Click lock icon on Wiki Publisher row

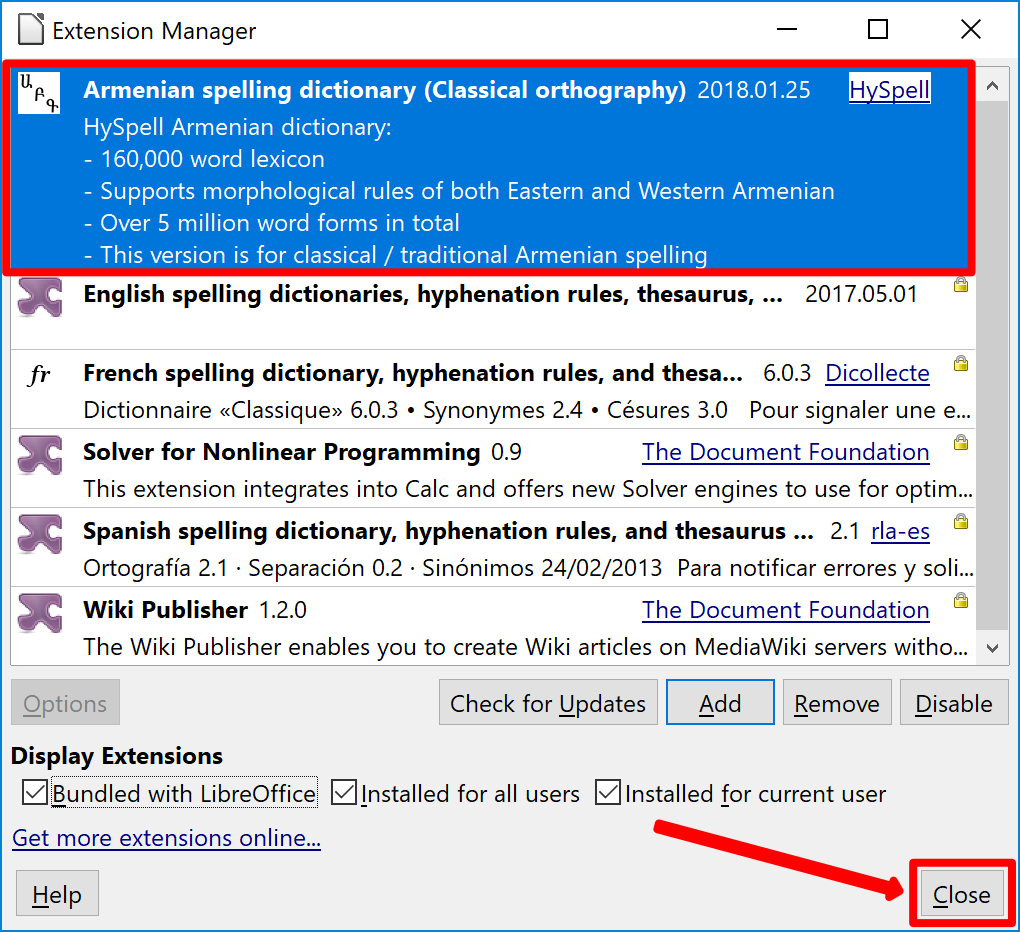tap(960, 601)
